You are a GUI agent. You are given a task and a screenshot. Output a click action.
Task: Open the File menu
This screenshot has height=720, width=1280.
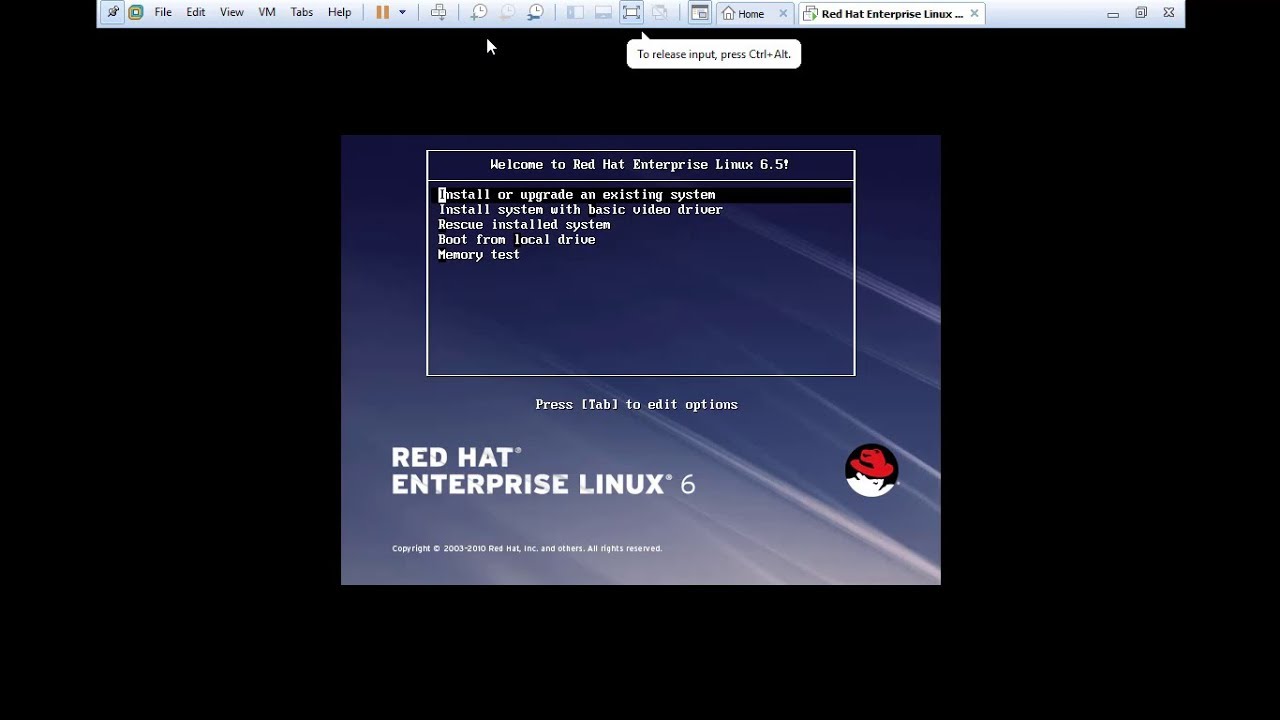[163, 13]
